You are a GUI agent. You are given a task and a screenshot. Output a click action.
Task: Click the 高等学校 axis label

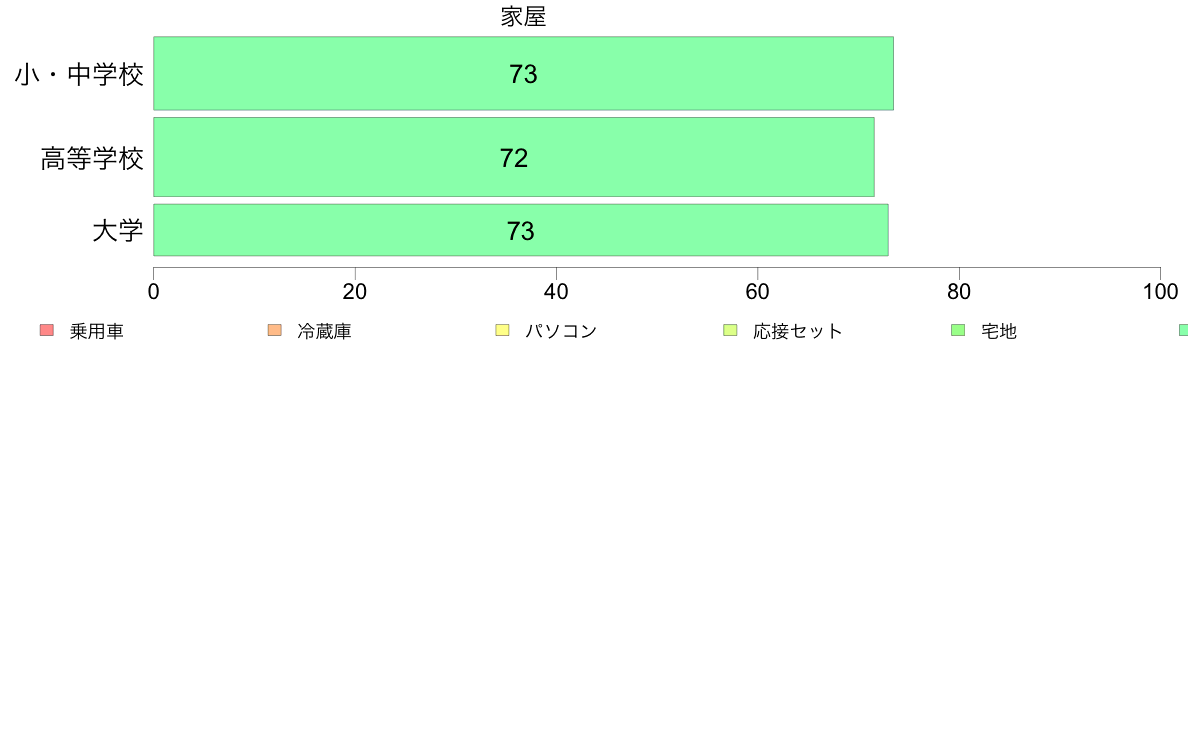92,158
